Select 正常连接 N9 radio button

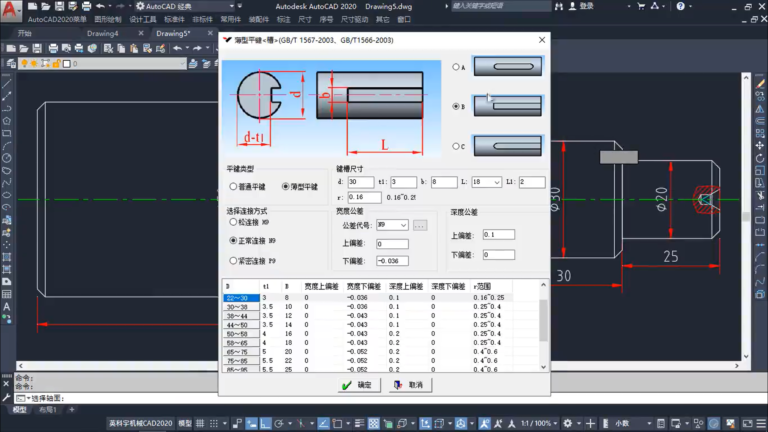click(233, 240)
